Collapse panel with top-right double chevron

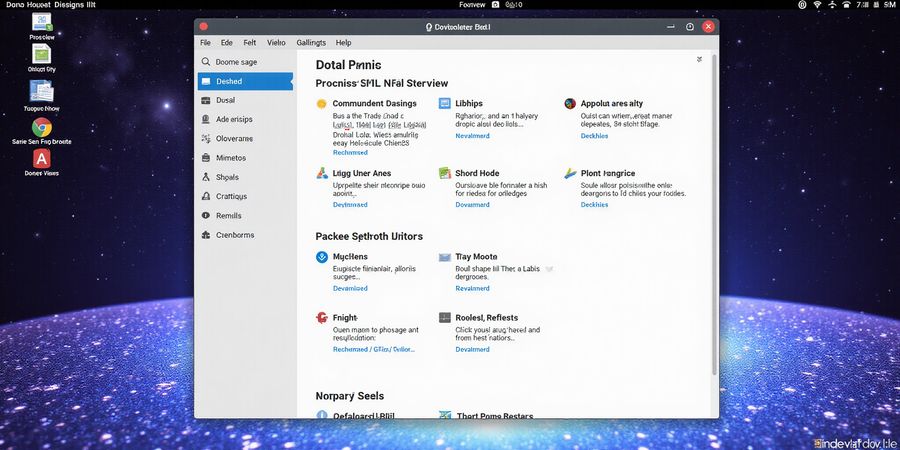(699, 59)
